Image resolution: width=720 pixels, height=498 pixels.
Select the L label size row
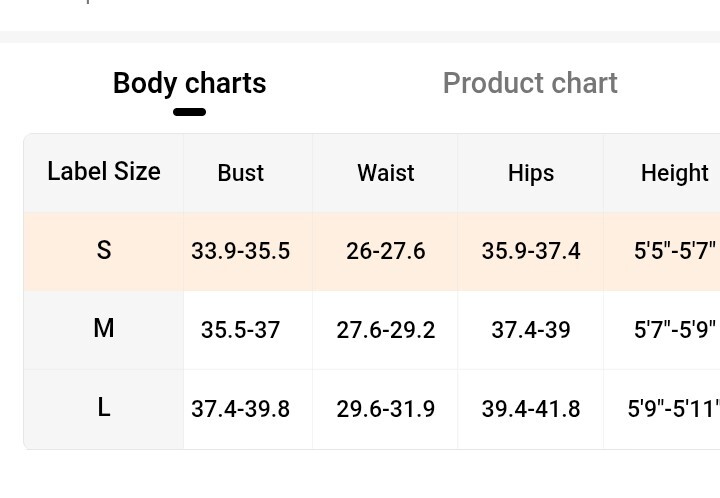click(x=104, y=408)
